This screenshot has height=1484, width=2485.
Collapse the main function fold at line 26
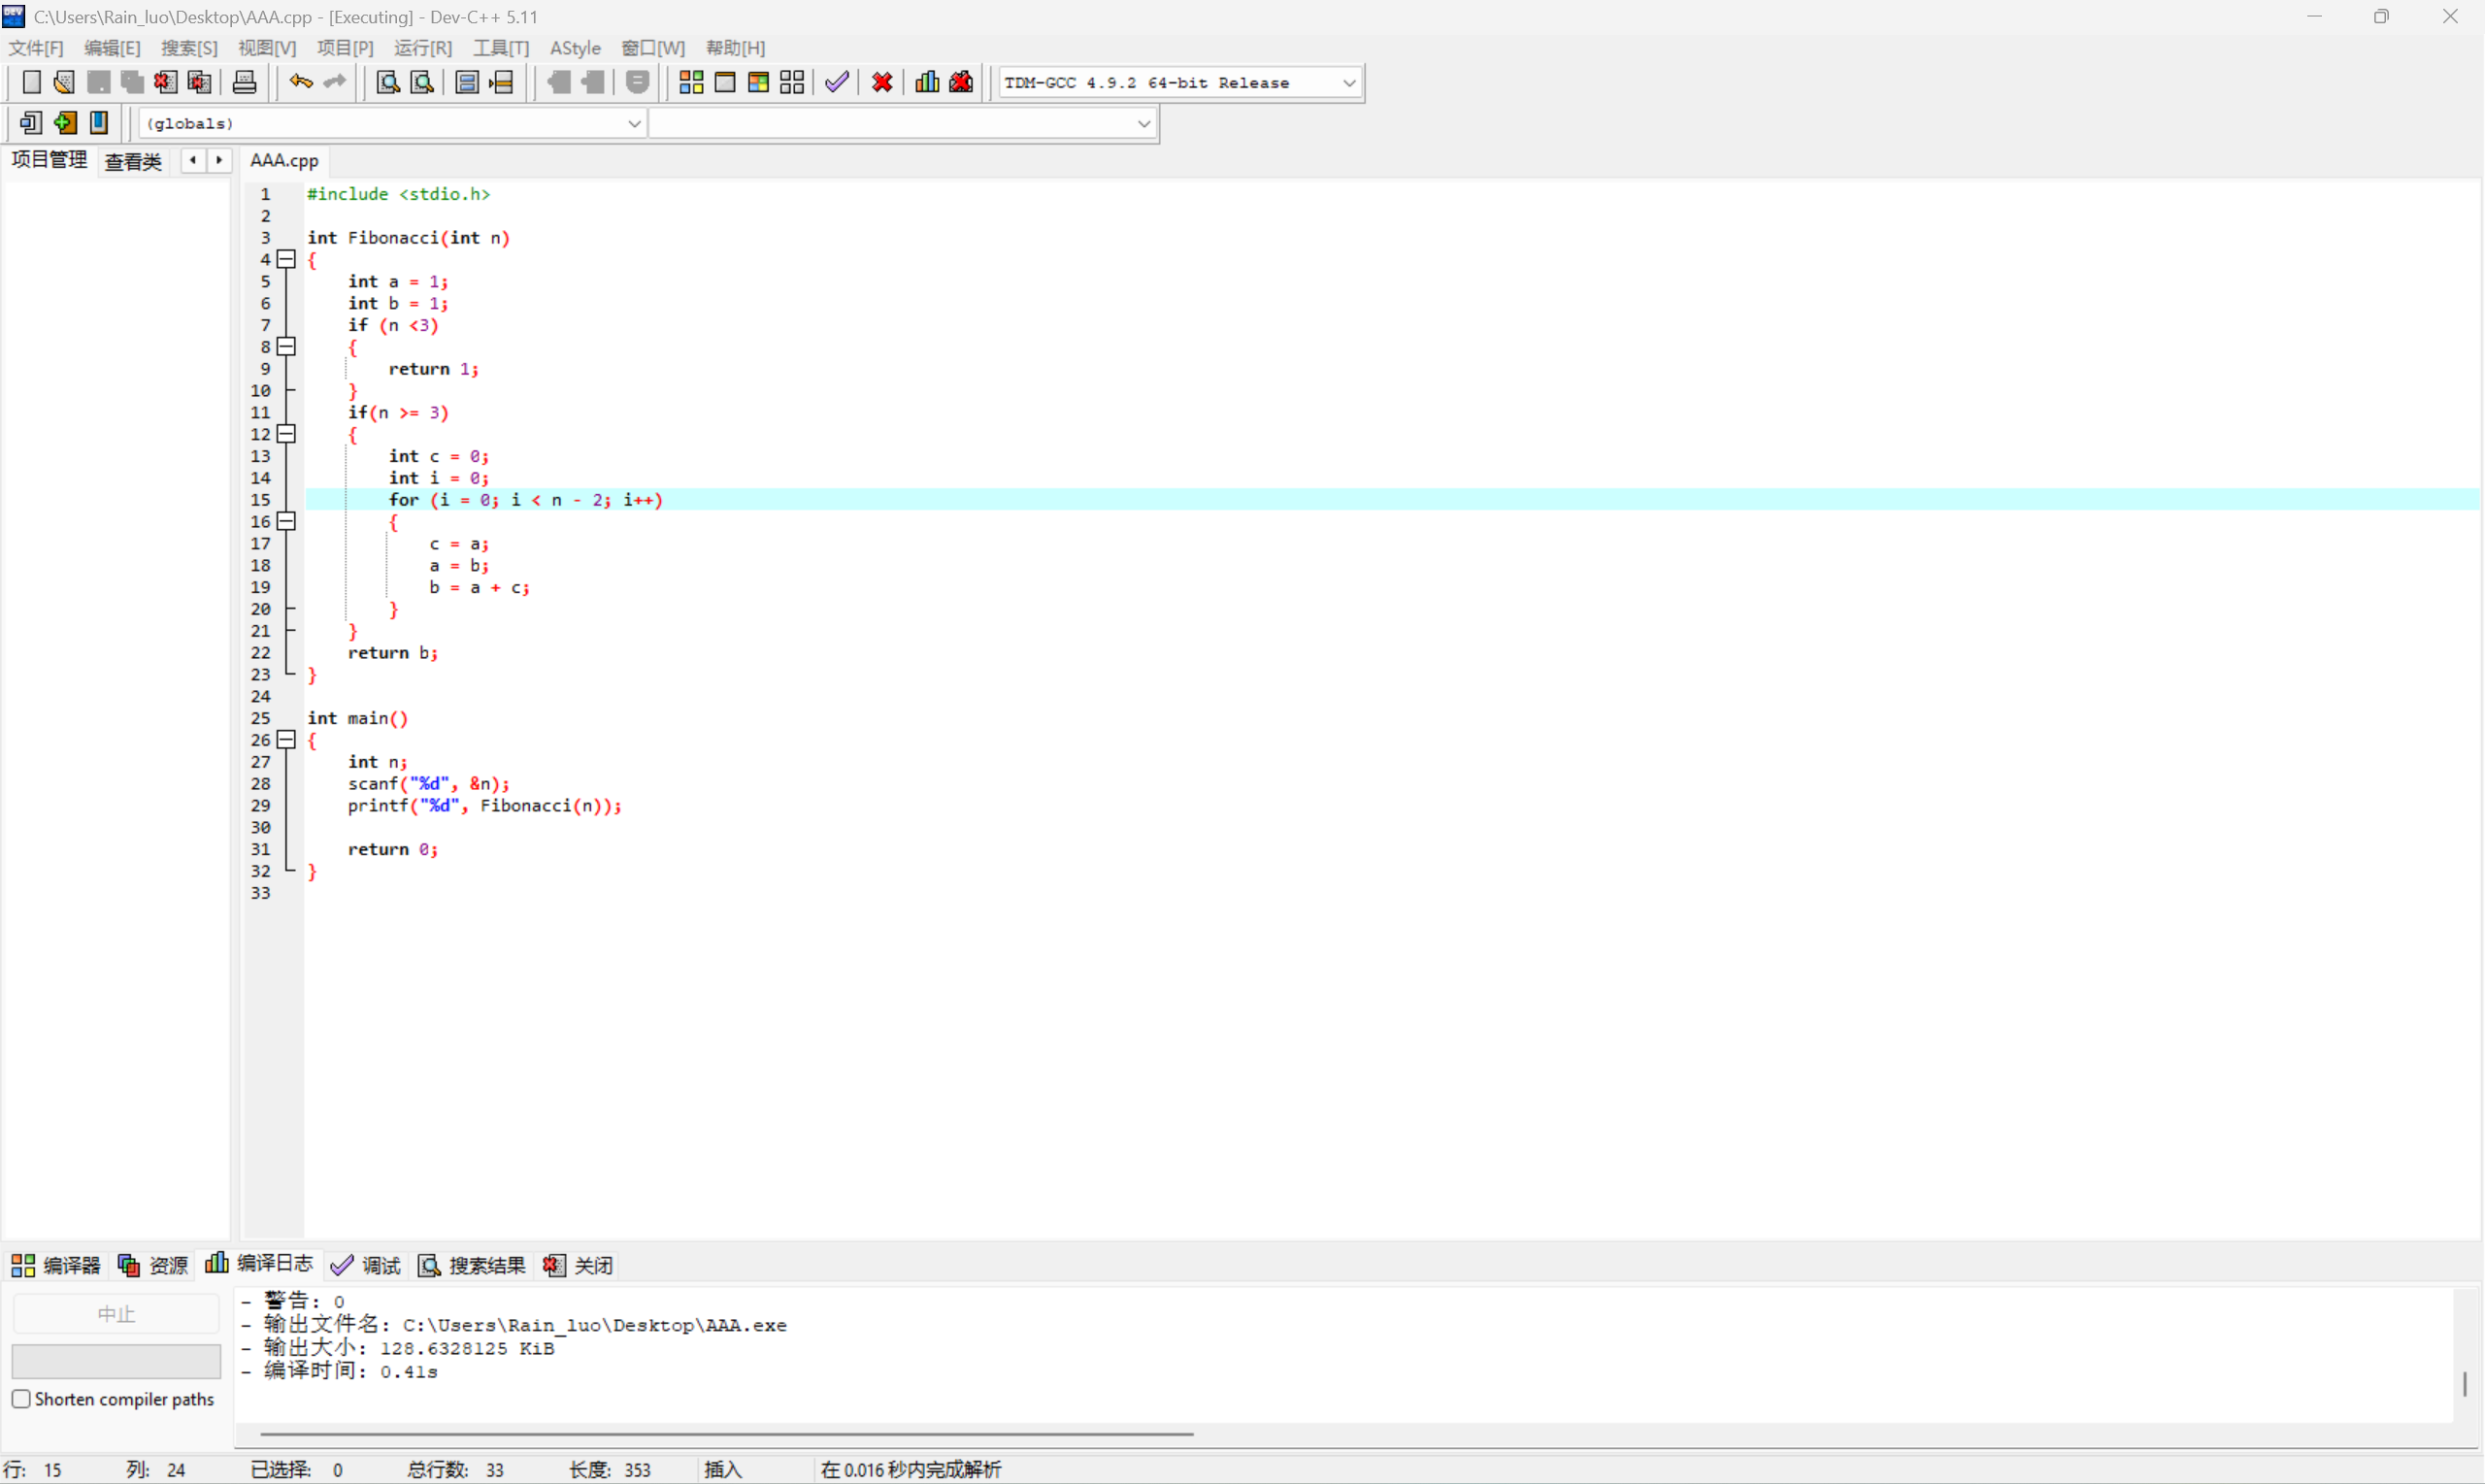click(287, 740)
